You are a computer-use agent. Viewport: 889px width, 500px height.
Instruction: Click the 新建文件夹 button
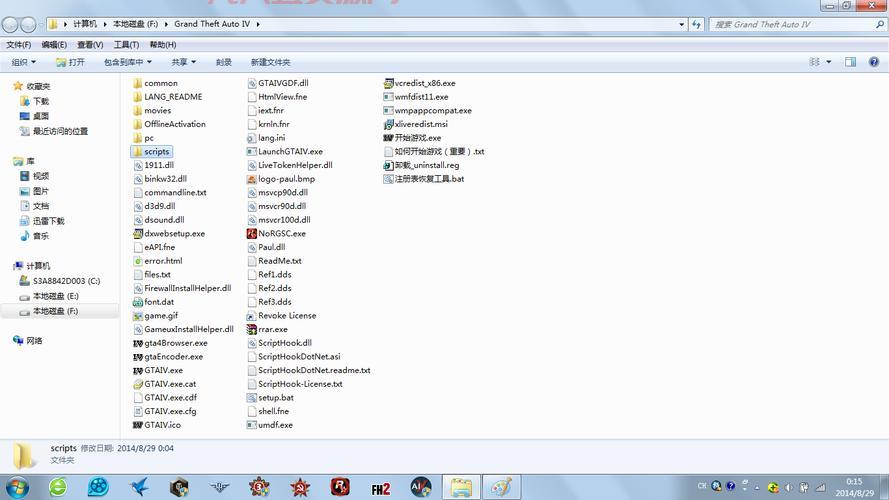coord(270,62)
